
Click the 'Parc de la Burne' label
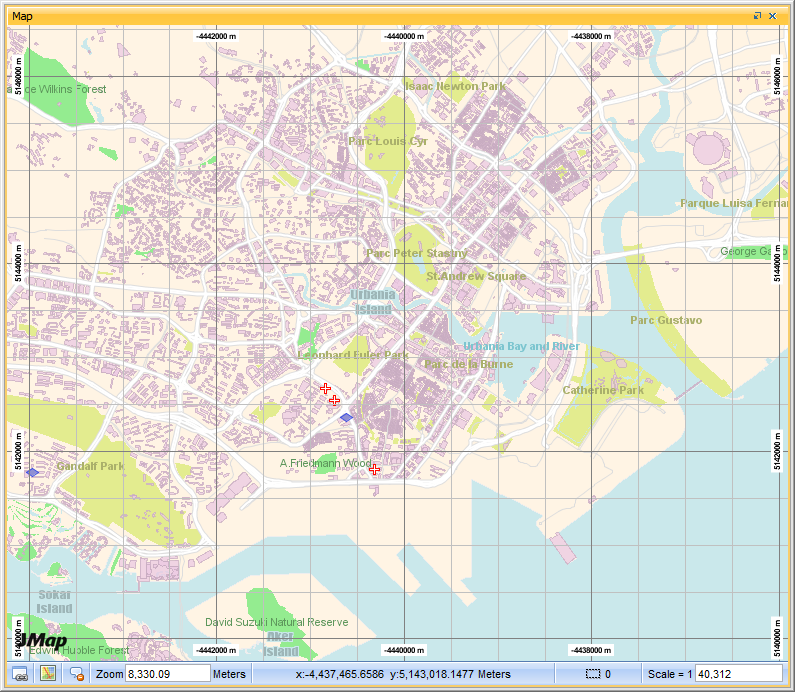click(x=468, y=364)
